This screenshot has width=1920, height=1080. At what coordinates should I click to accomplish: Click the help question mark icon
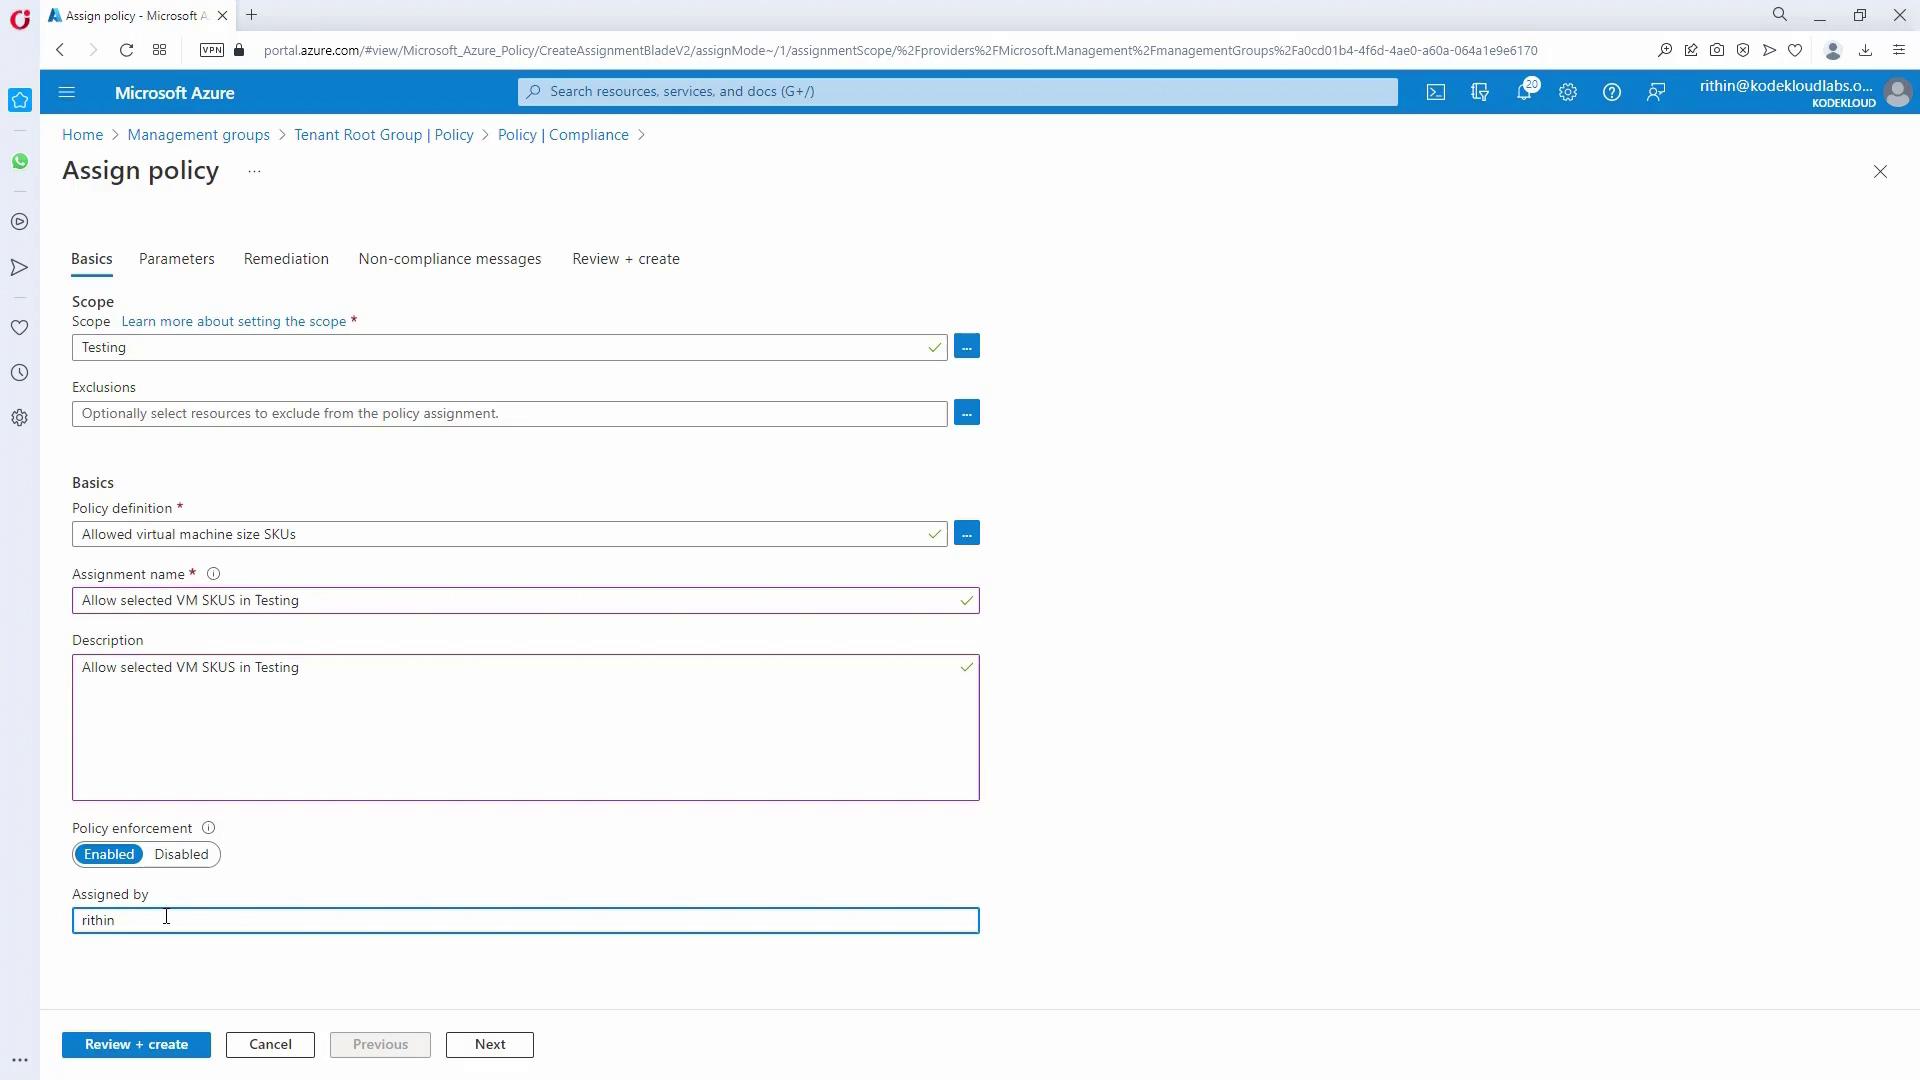[x=1611, y=92]
